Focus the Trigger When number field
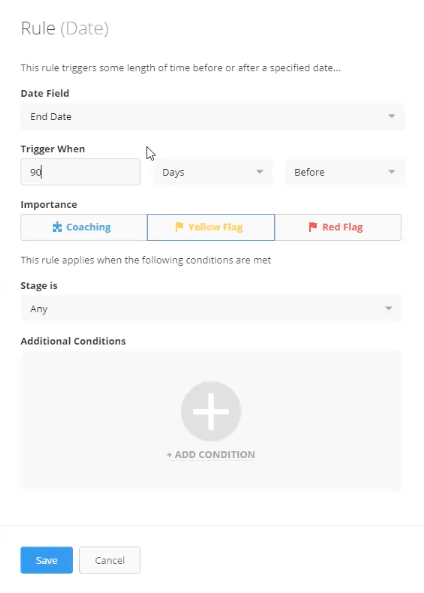Screen dimensions: 424x593 pyautogui.click(x=81, y=172)
